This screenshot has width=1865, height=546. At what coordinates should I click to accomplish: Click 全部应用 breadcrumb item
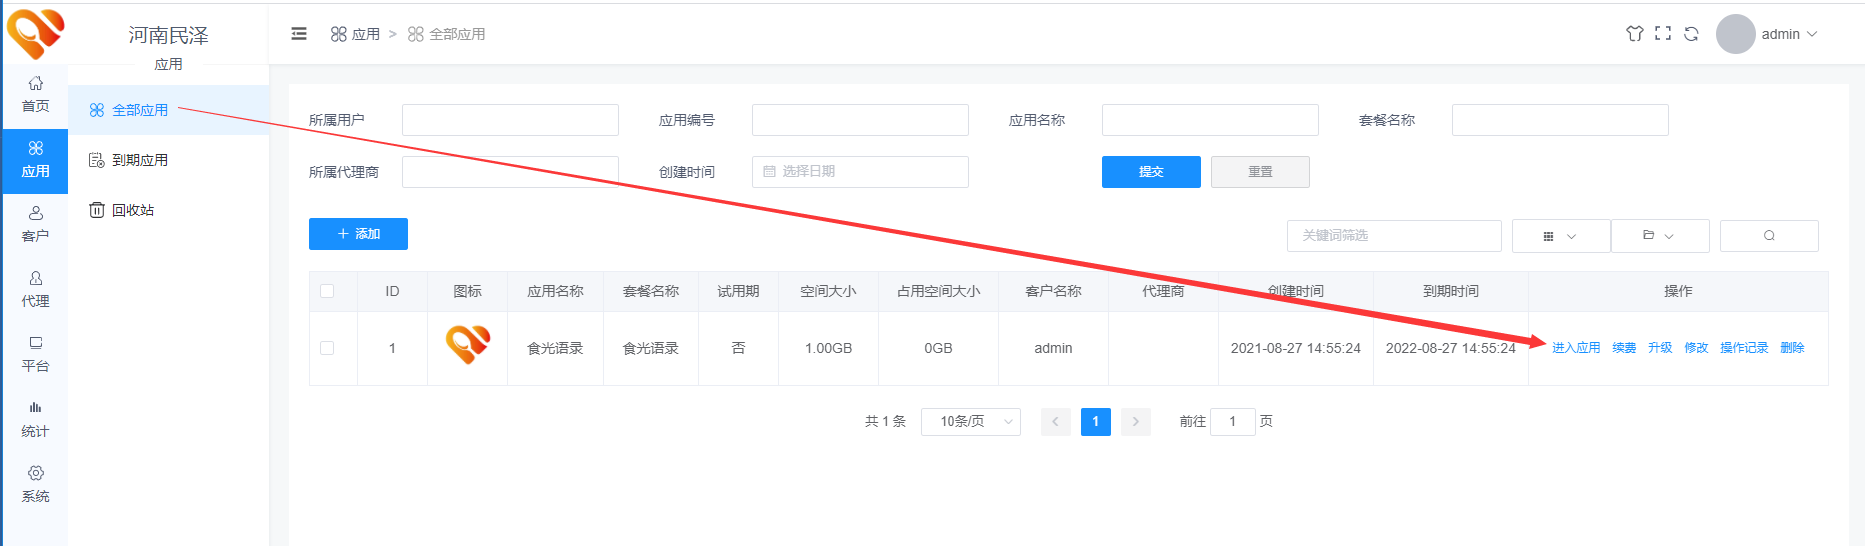tap(446, 34)
